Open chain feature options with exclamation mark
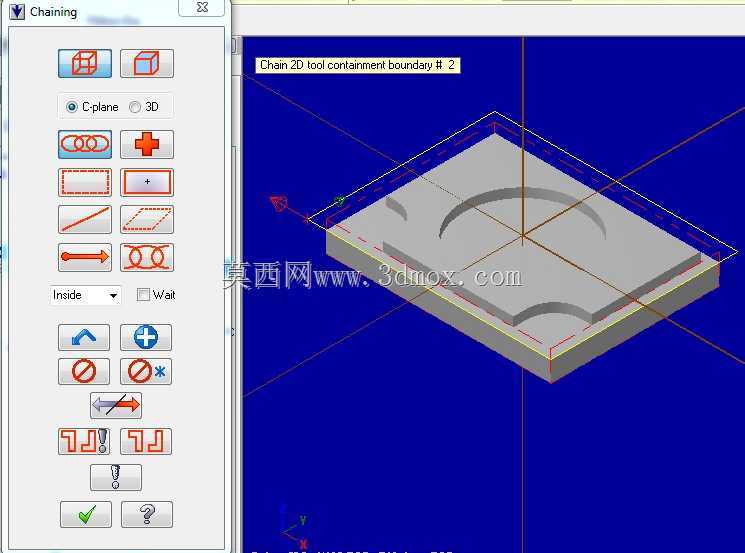The height and width of the screenshot is (553, 745). (84, 441)
